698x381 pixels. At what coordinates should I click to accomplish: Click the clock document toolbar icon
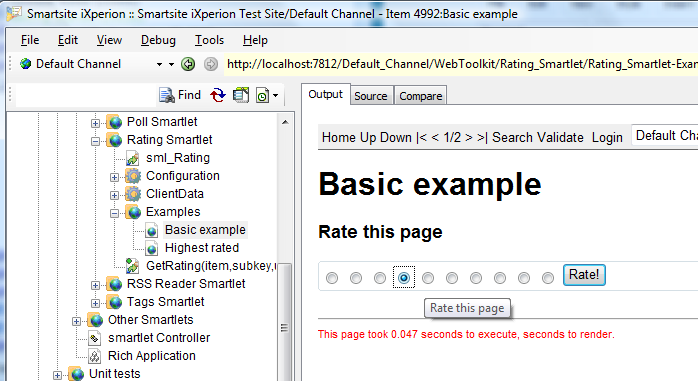[x=262, y=96]
